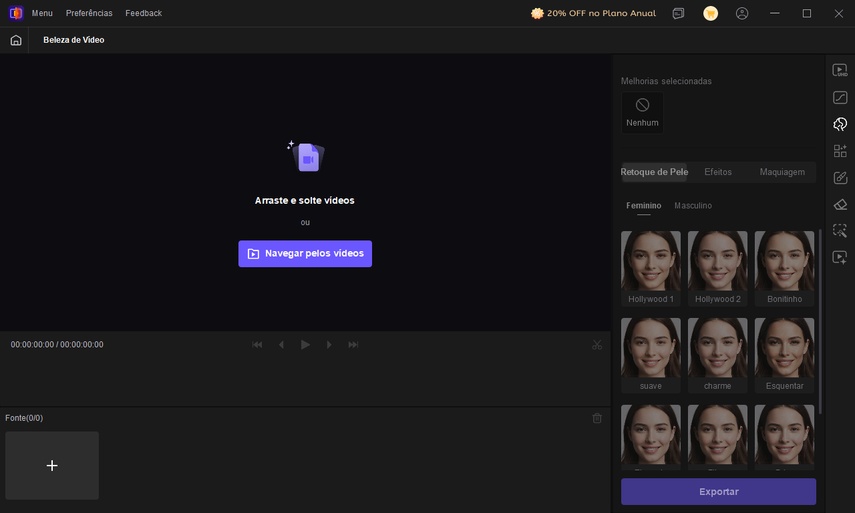Open the shopping cart icon
Image resolution: width=855 pixels, height=513 pixels.
point(710,13)
